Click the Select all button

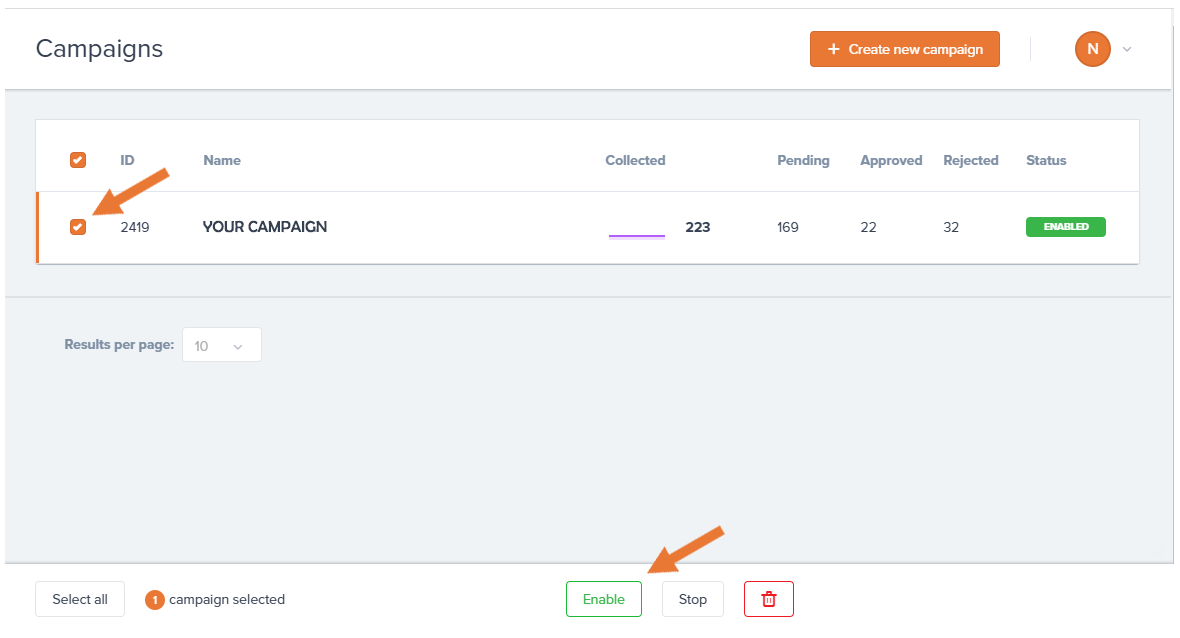pyautogui.click(x=80, y=599)
